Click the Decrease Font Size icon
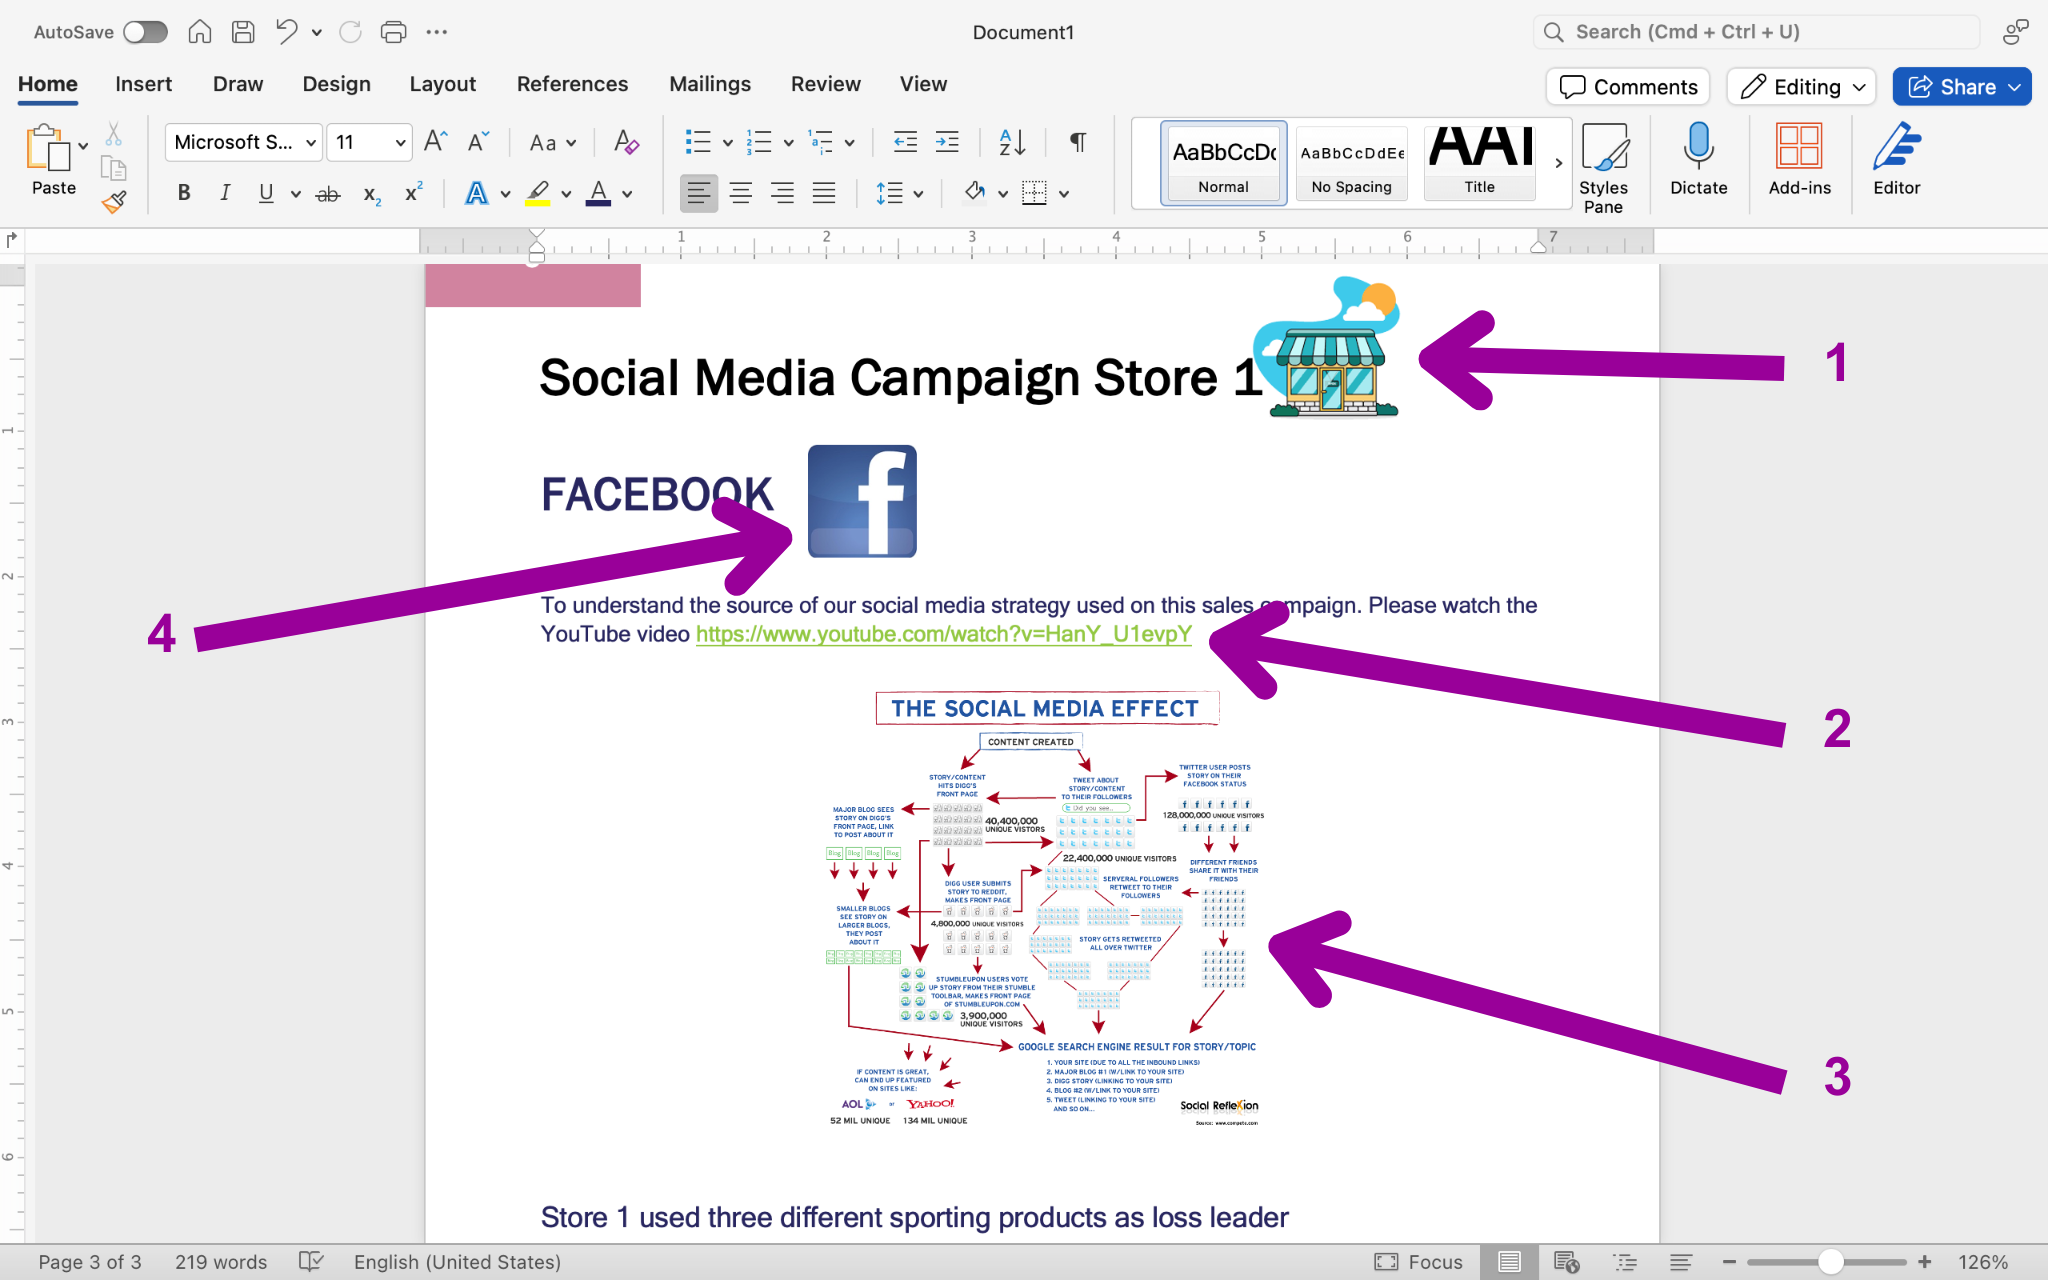 click(478, 142)
